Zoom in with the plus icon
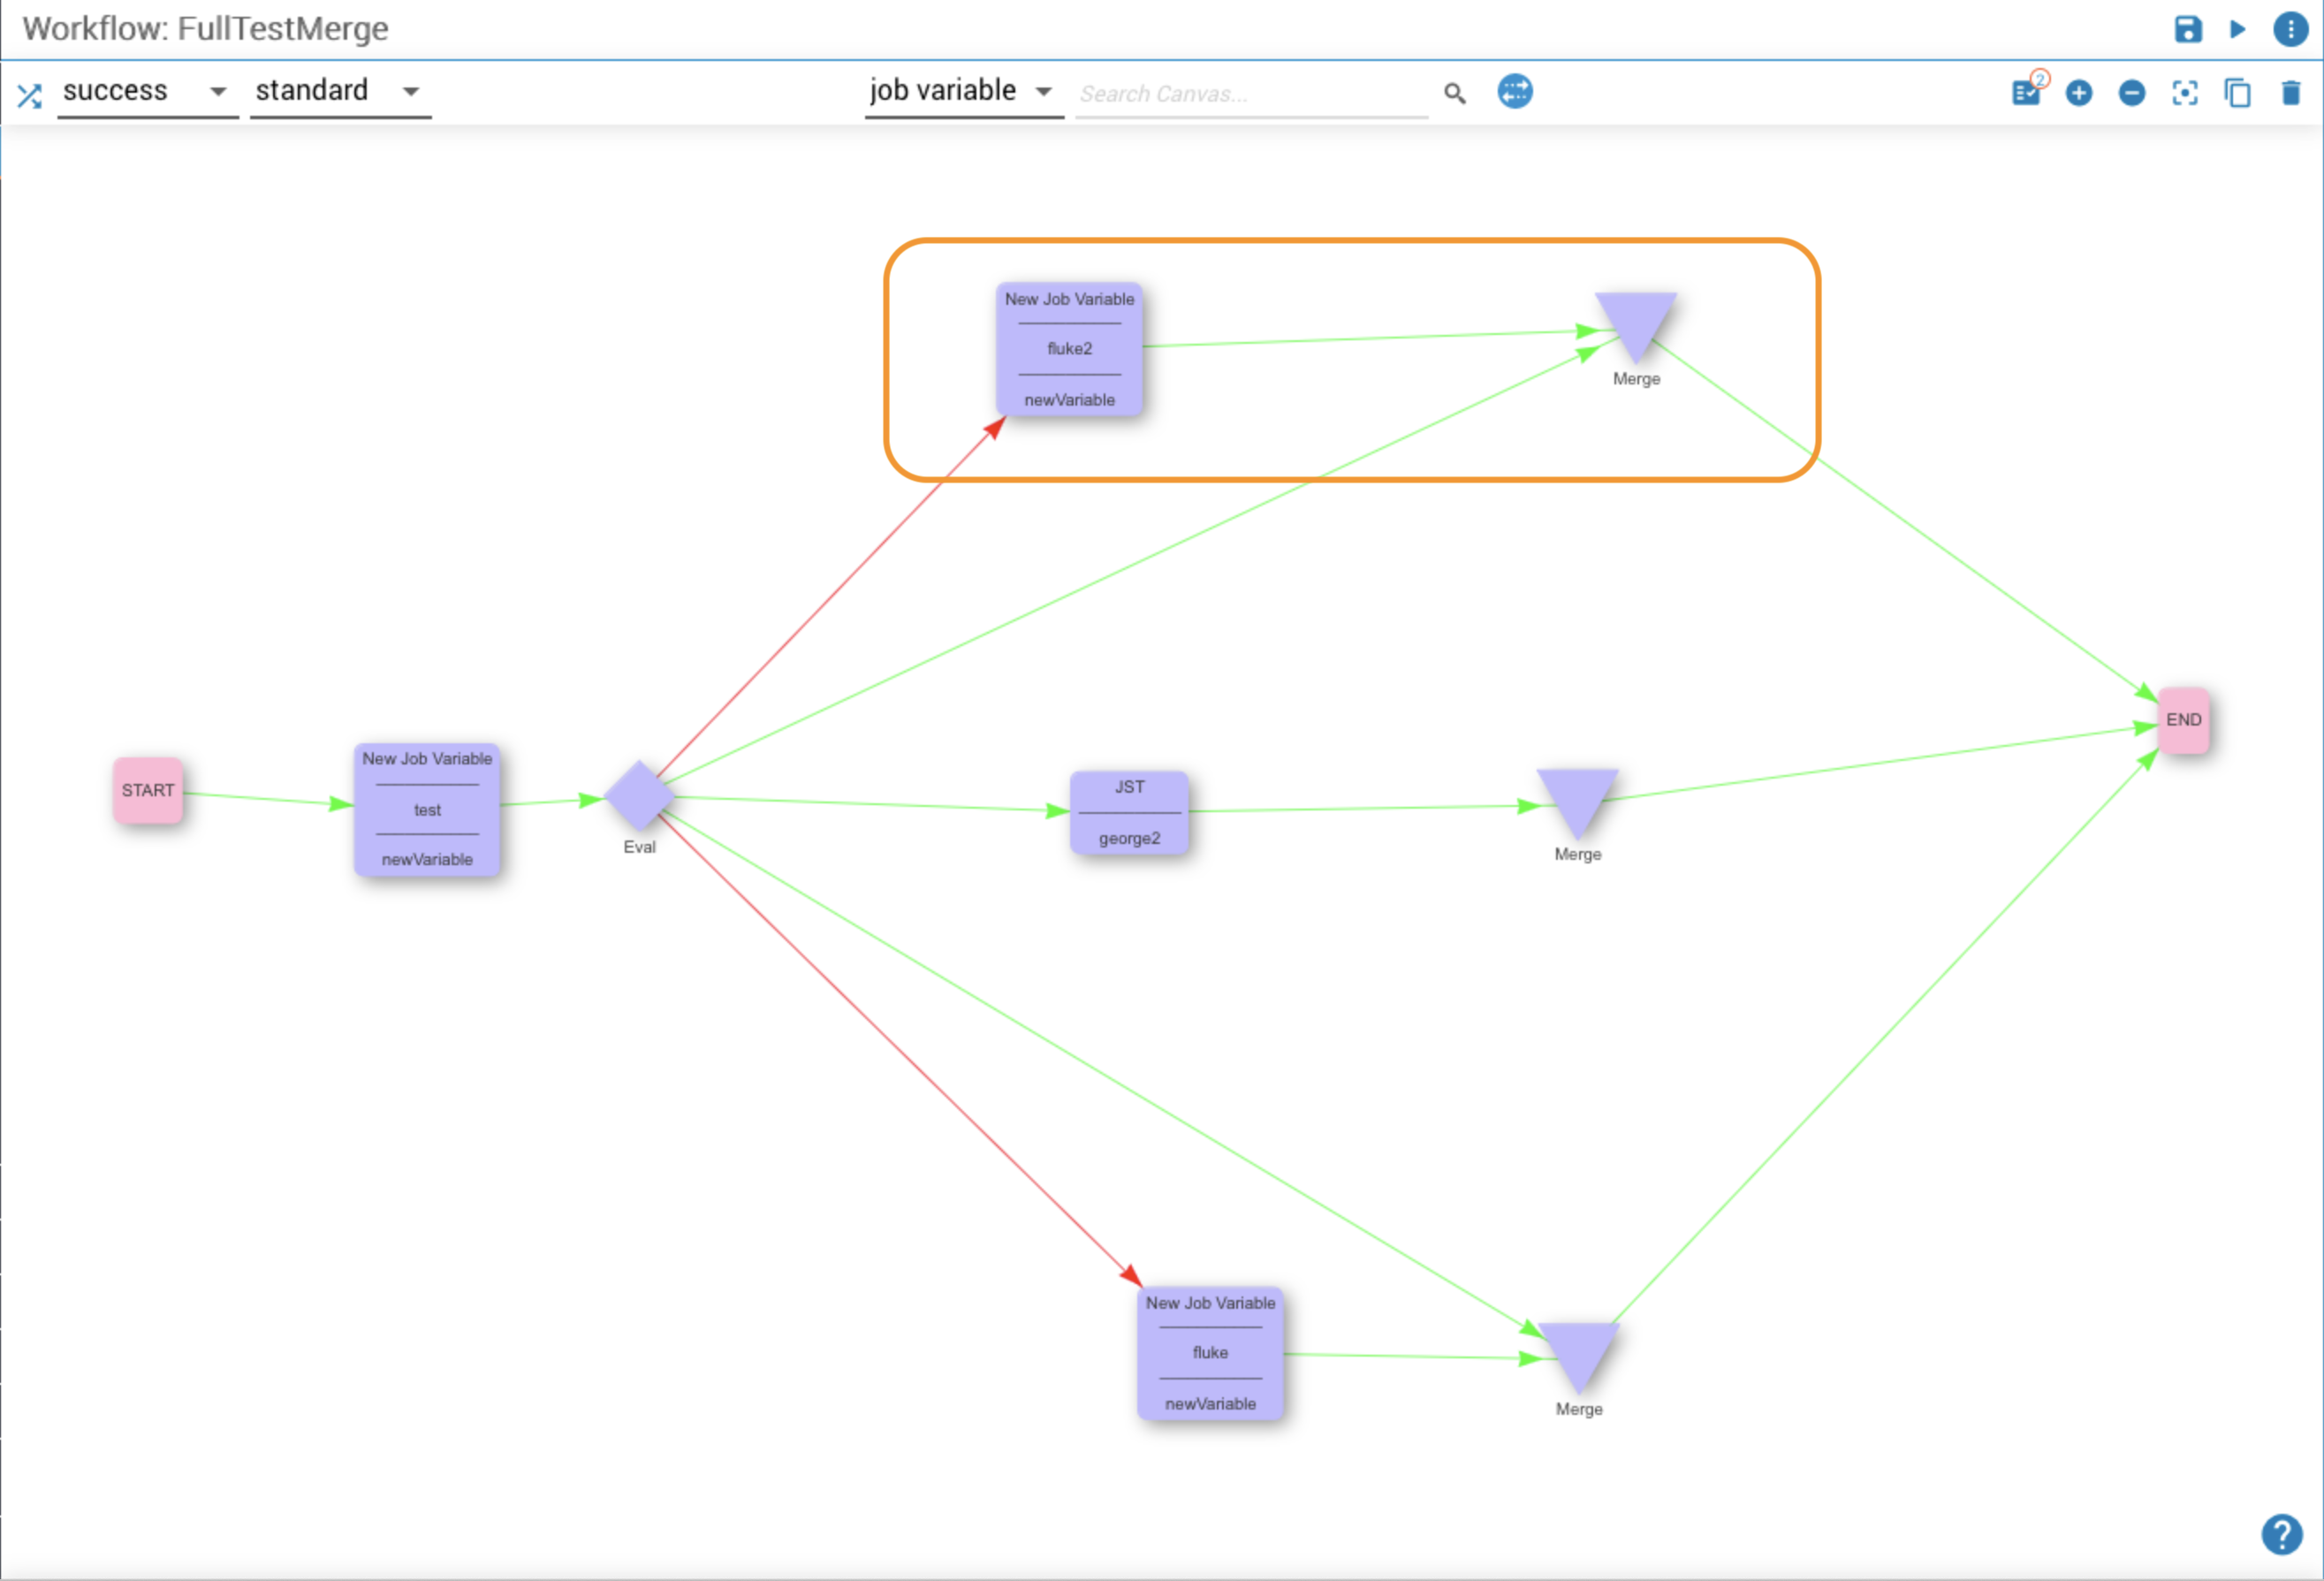Screen dimensions: 2324x1581 (2079, 93)
